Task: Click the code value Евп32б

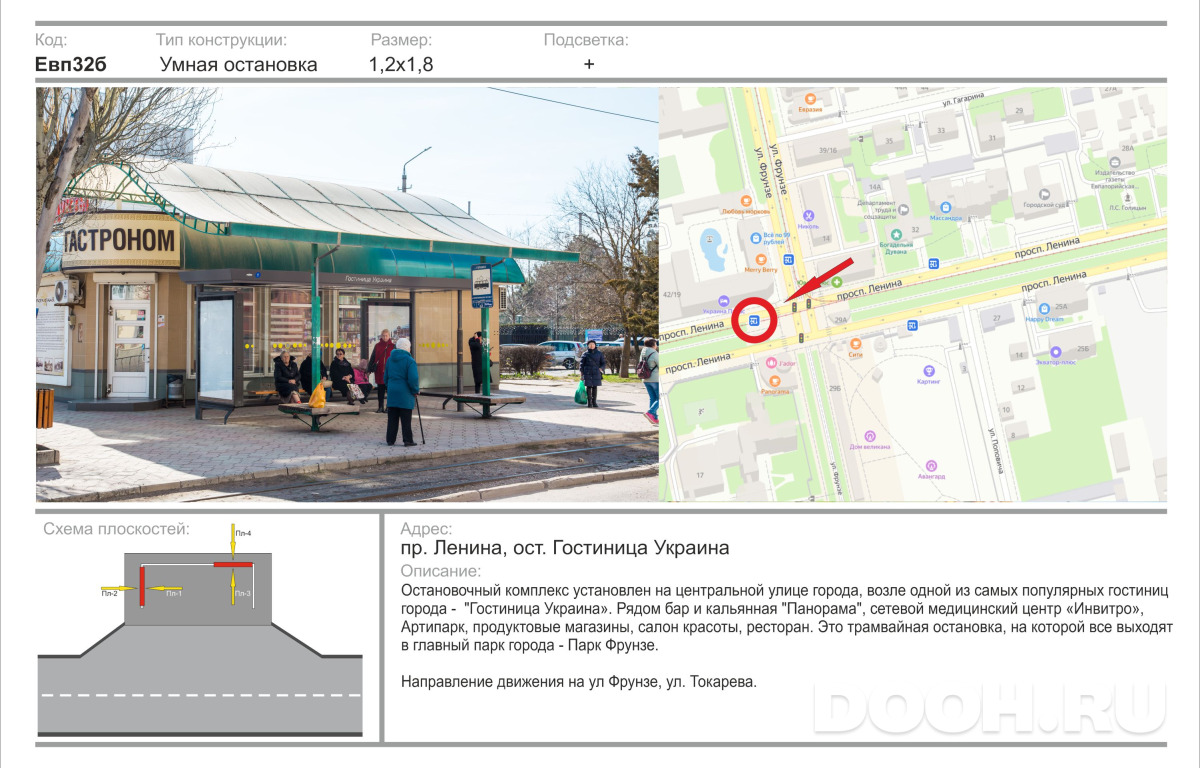Action: tap(71, 65)
